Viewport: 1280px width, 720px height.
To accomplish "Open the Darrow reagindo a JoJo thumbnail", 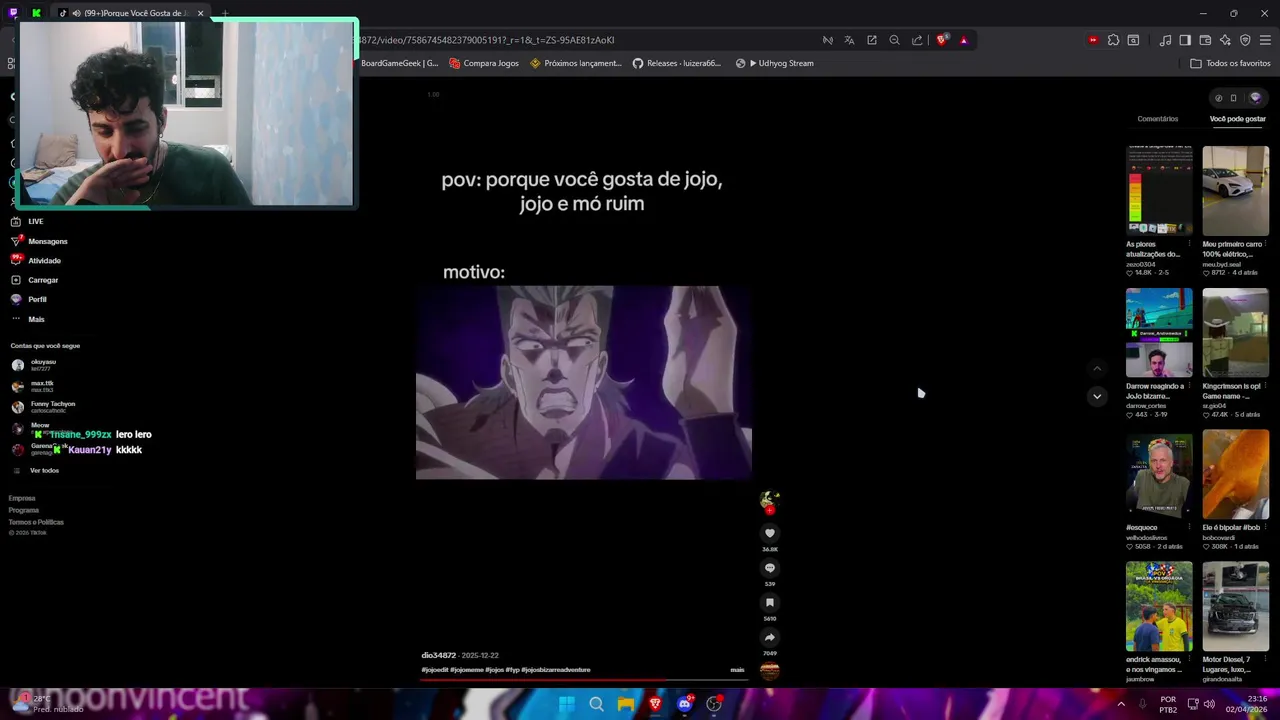I will click(1159, 332).
